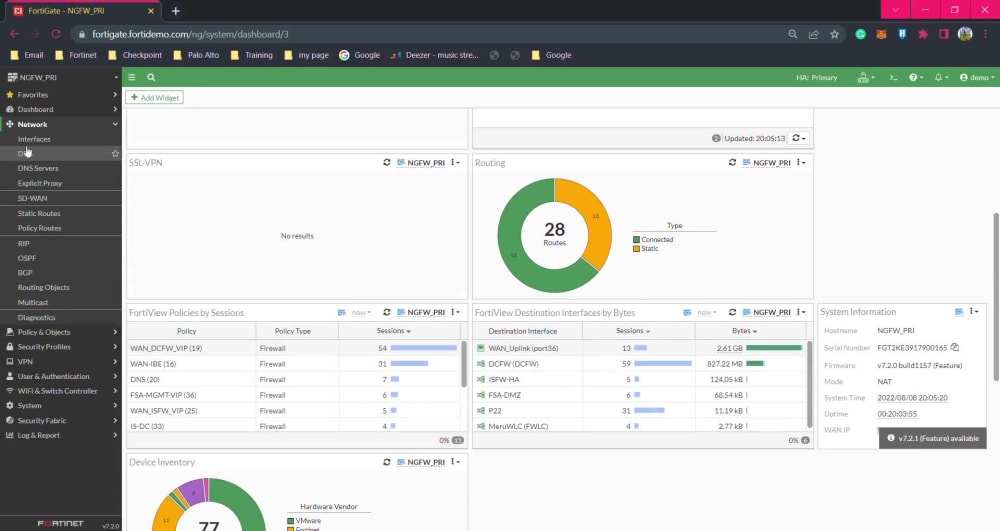Open the search icon in green header

pos(151,77)
